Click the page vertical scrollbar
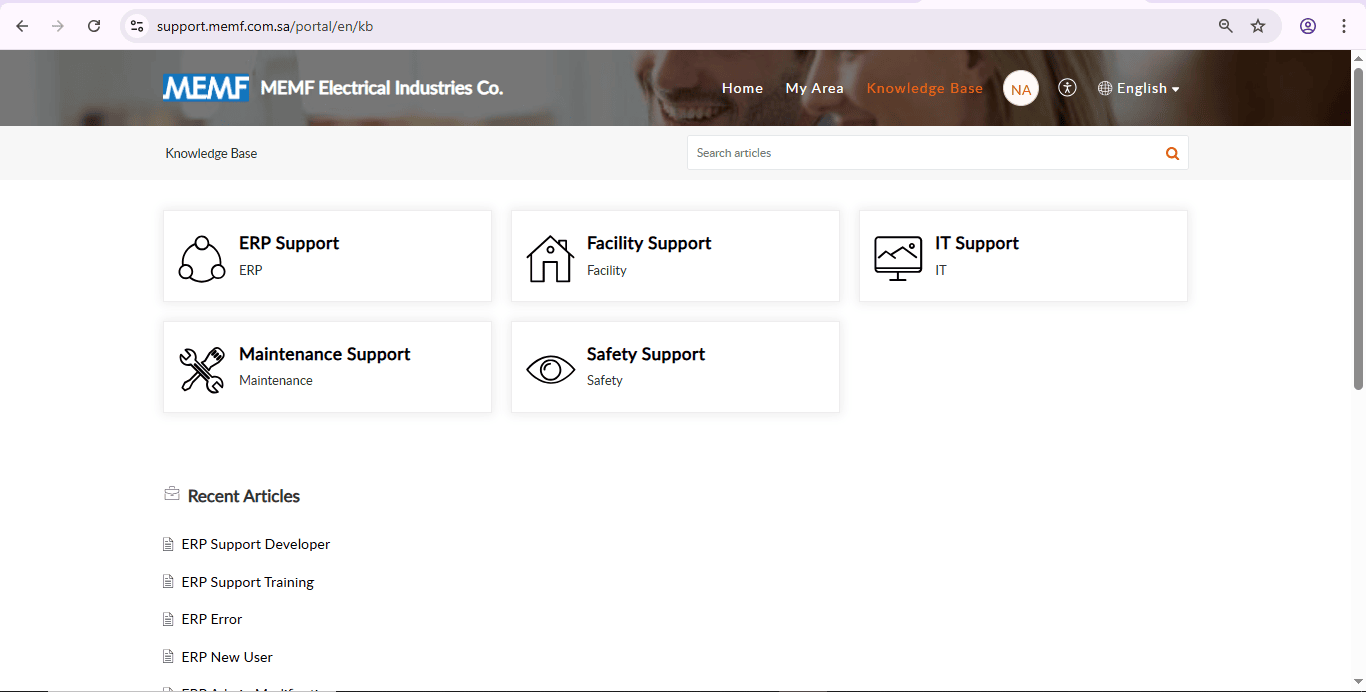 pos(1358,230)
